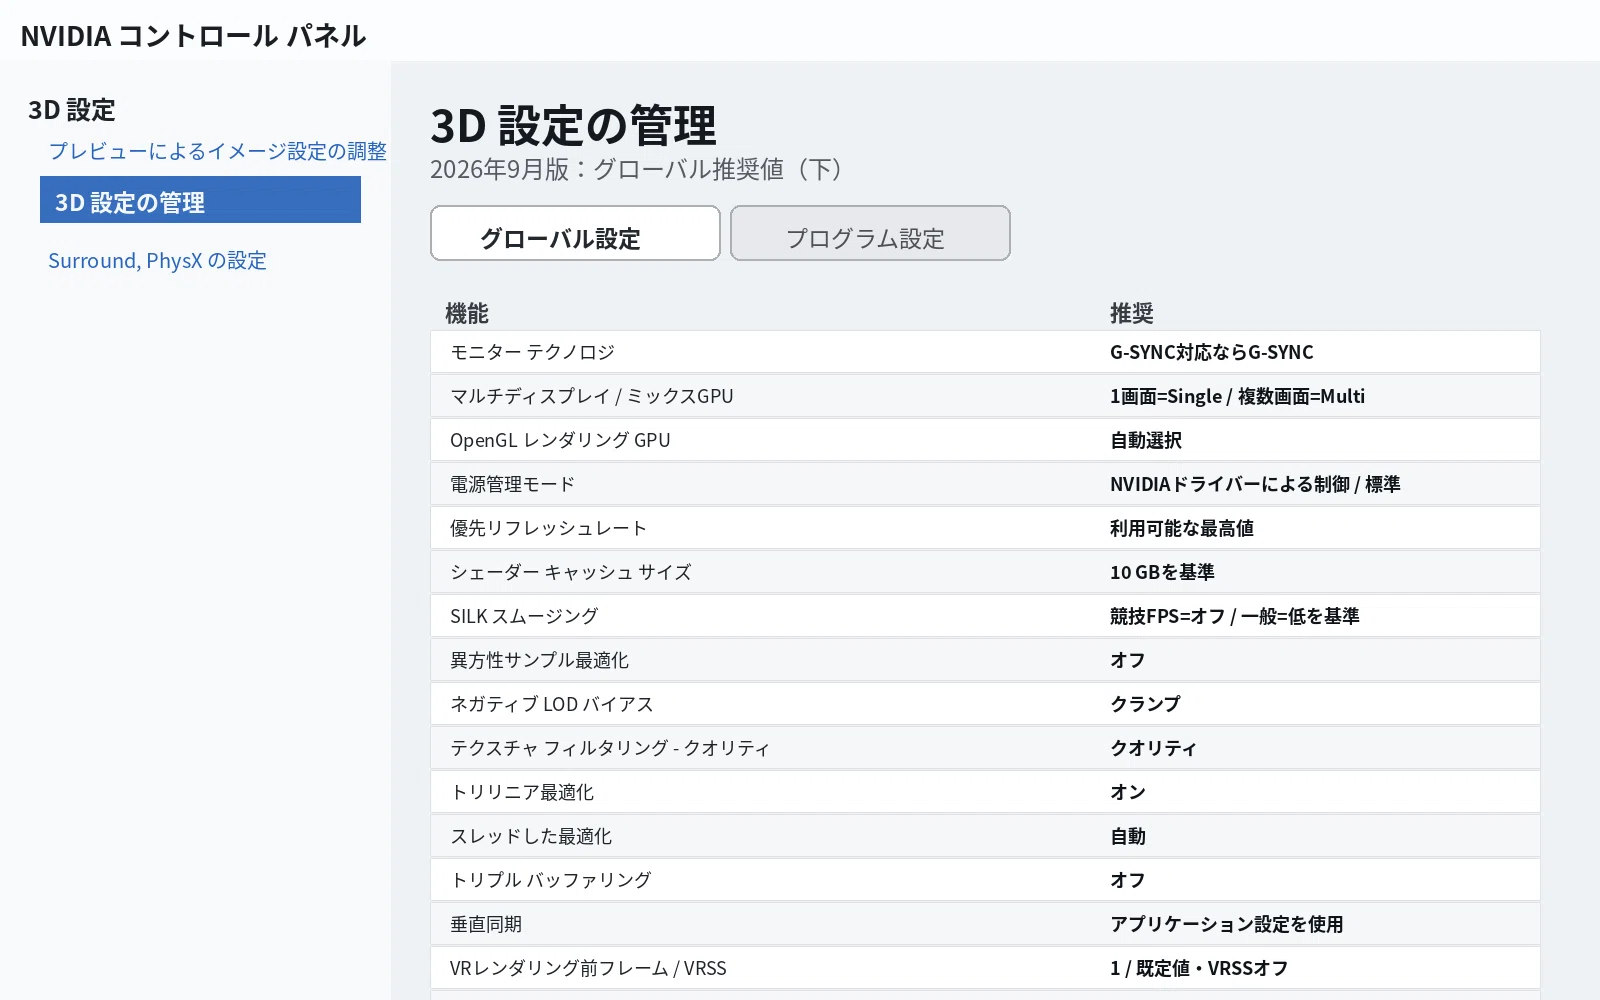Open the グローバル設定 tab

[575, 234]
